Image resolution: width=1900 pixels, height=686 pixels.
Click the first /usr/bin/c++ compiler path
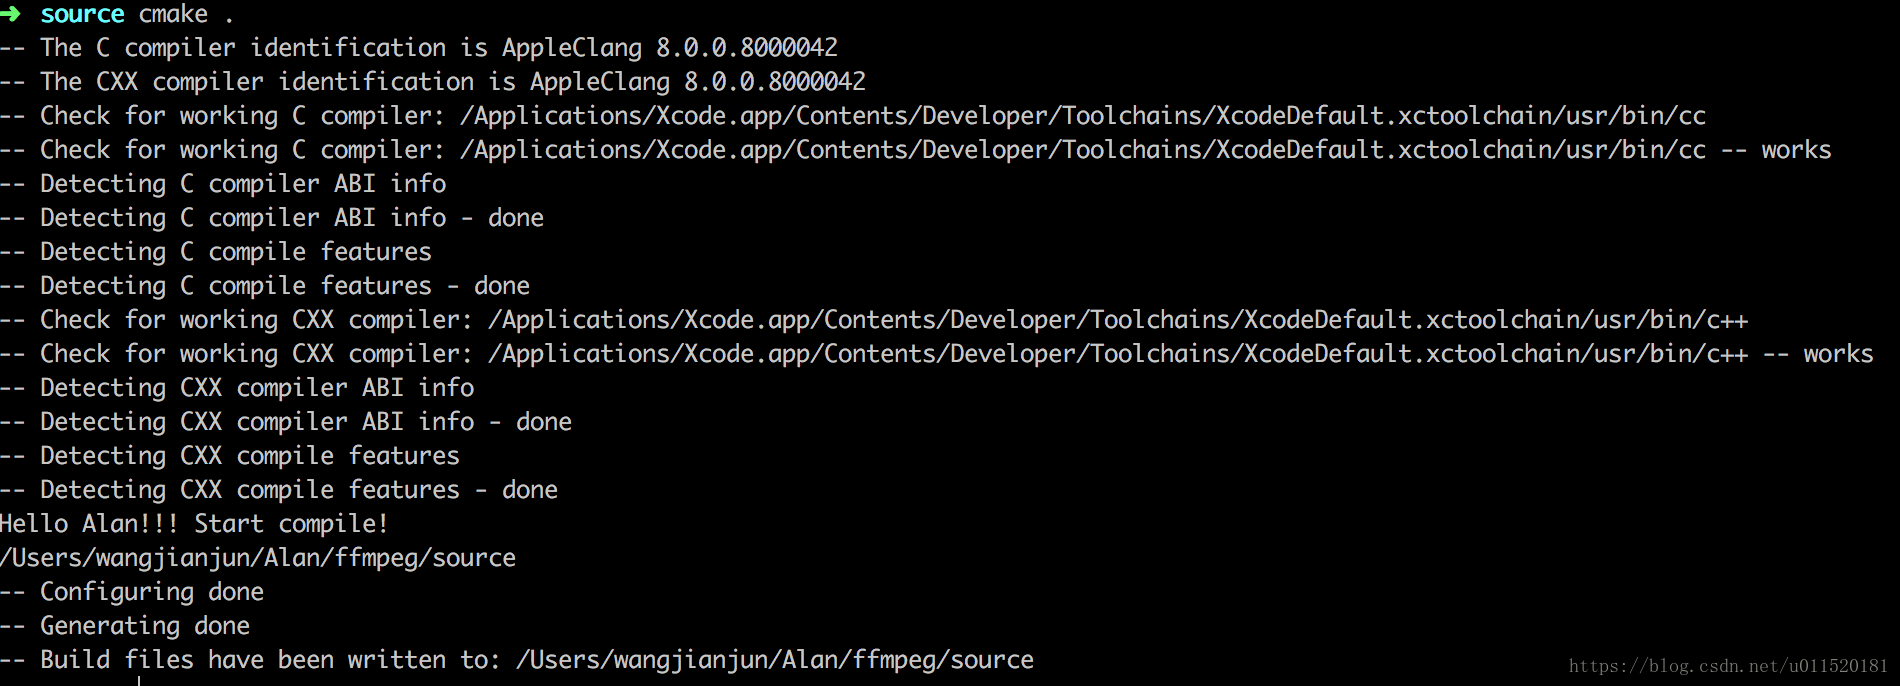[x=1118, y=320]
